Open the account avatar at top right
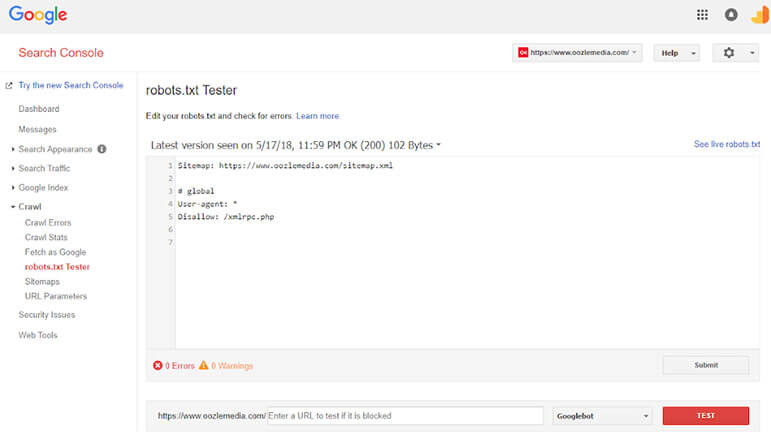 (x=761, y=15)
